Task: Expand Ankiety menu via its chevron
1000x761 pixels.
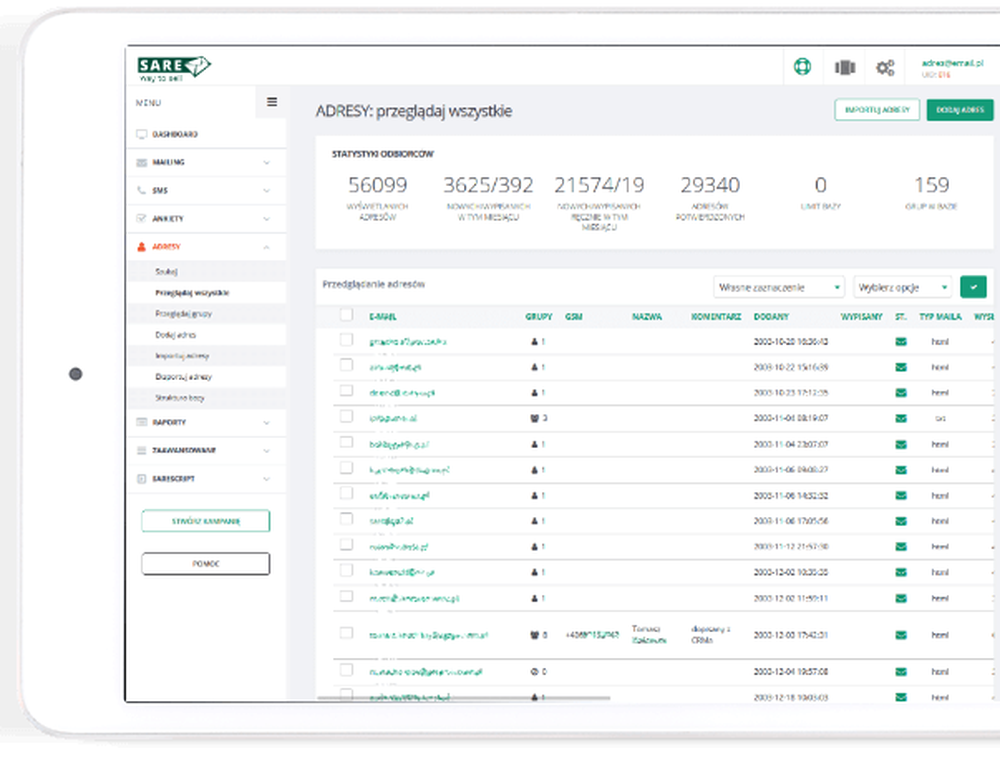Action: click(267, 218)
